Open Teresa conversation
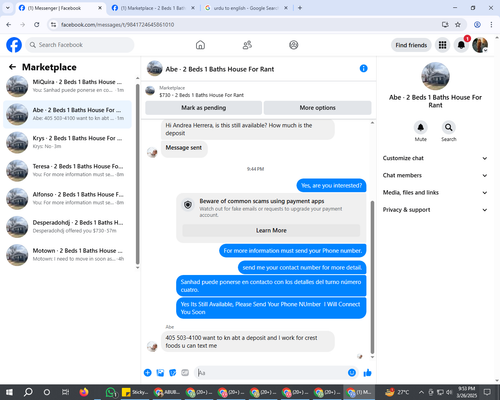 tap(67, 170)
